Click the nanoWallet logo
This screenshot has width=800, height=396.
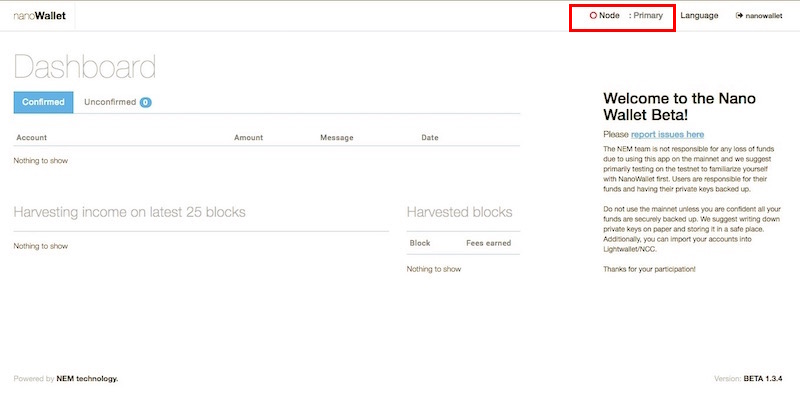point(40,16)
